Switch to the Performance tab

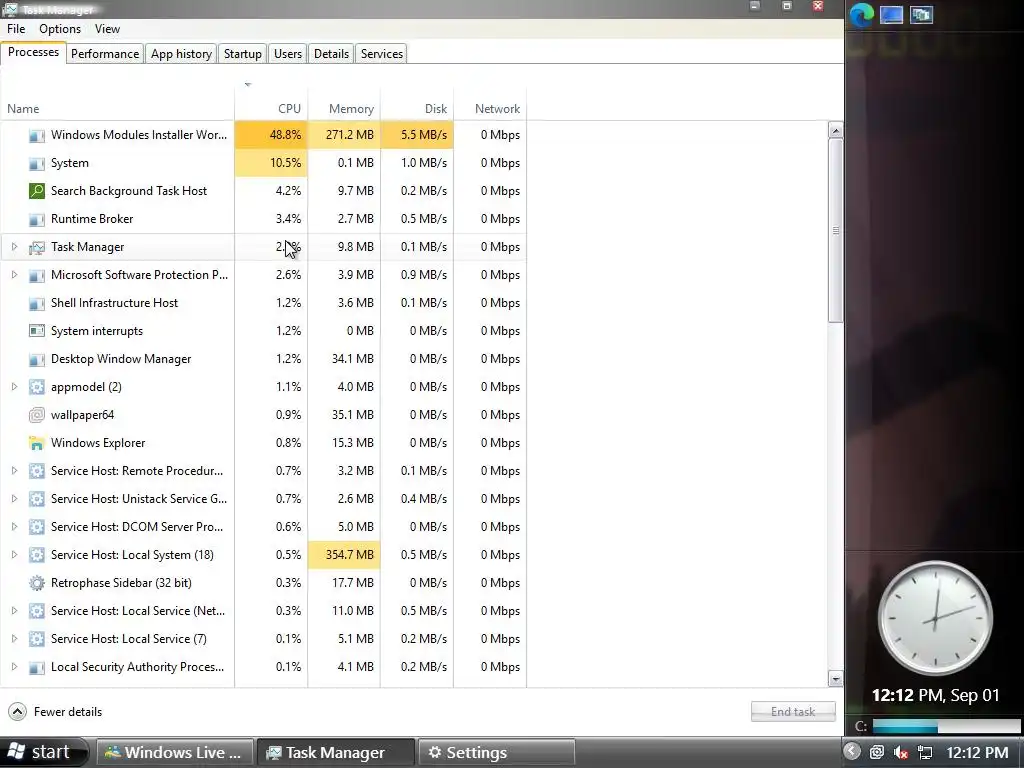click(x=104, y=54)
